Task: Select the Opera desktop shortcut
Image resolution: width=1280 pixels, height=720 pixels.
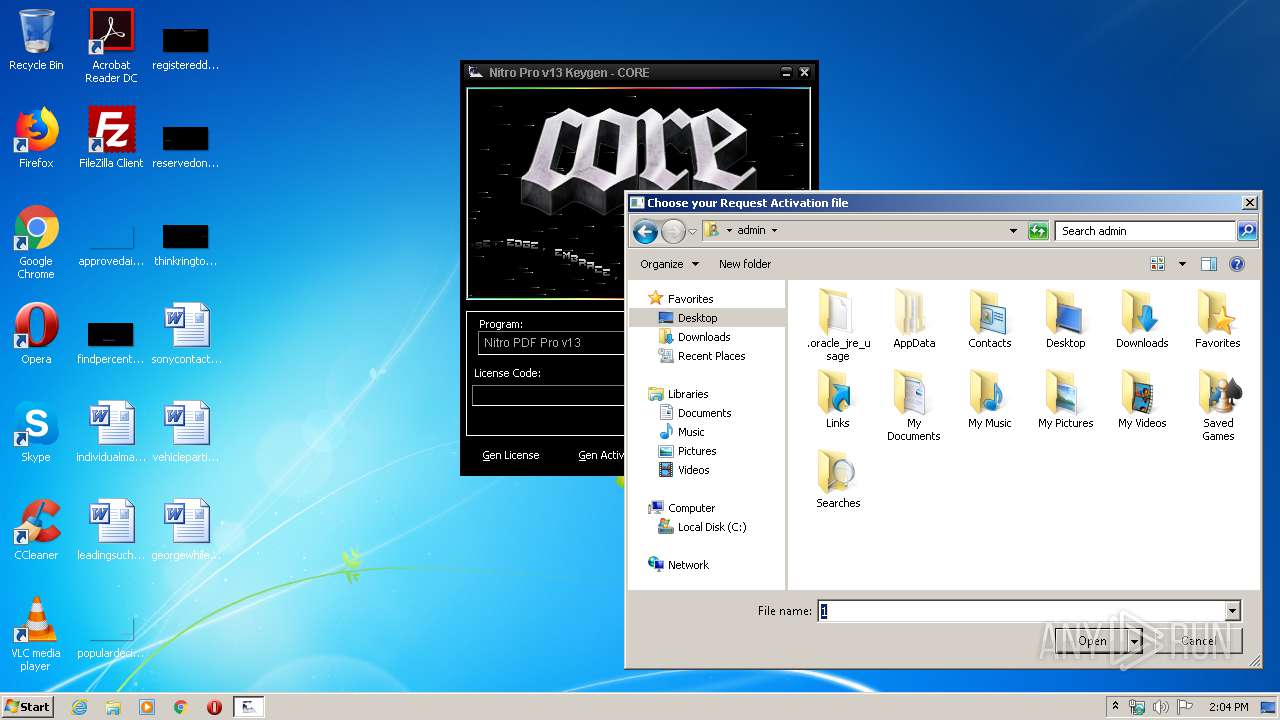Action: click(36, 334)
